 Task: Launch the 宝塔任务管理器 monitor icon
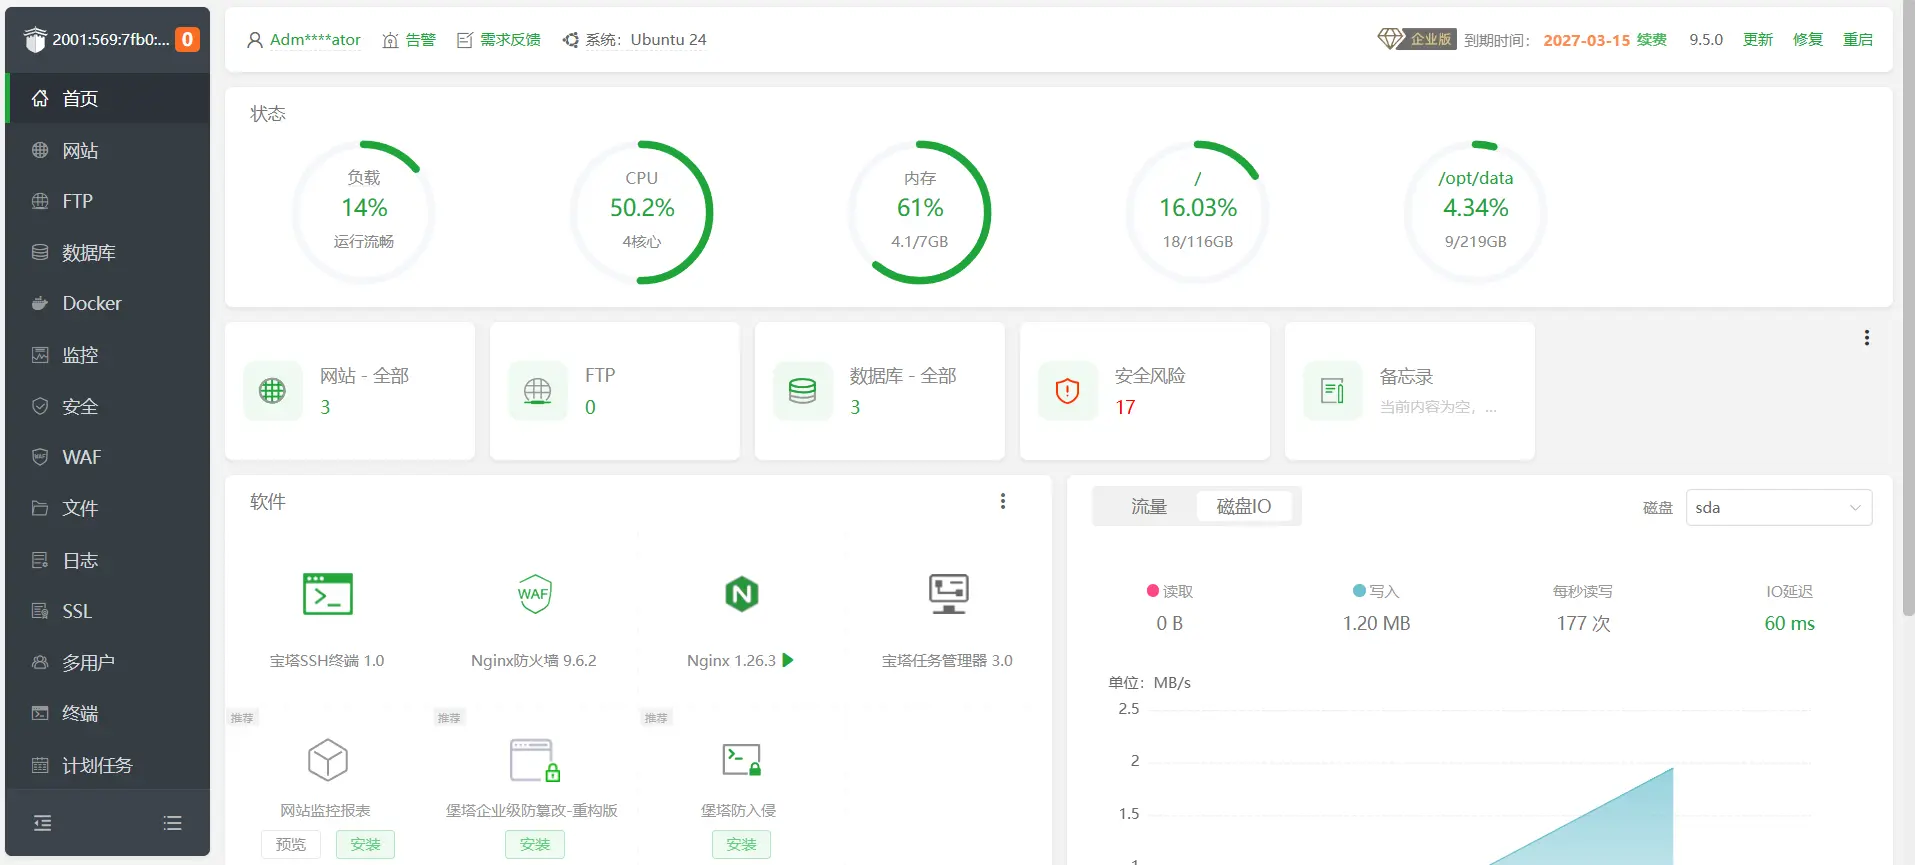[x=947, y=594]
